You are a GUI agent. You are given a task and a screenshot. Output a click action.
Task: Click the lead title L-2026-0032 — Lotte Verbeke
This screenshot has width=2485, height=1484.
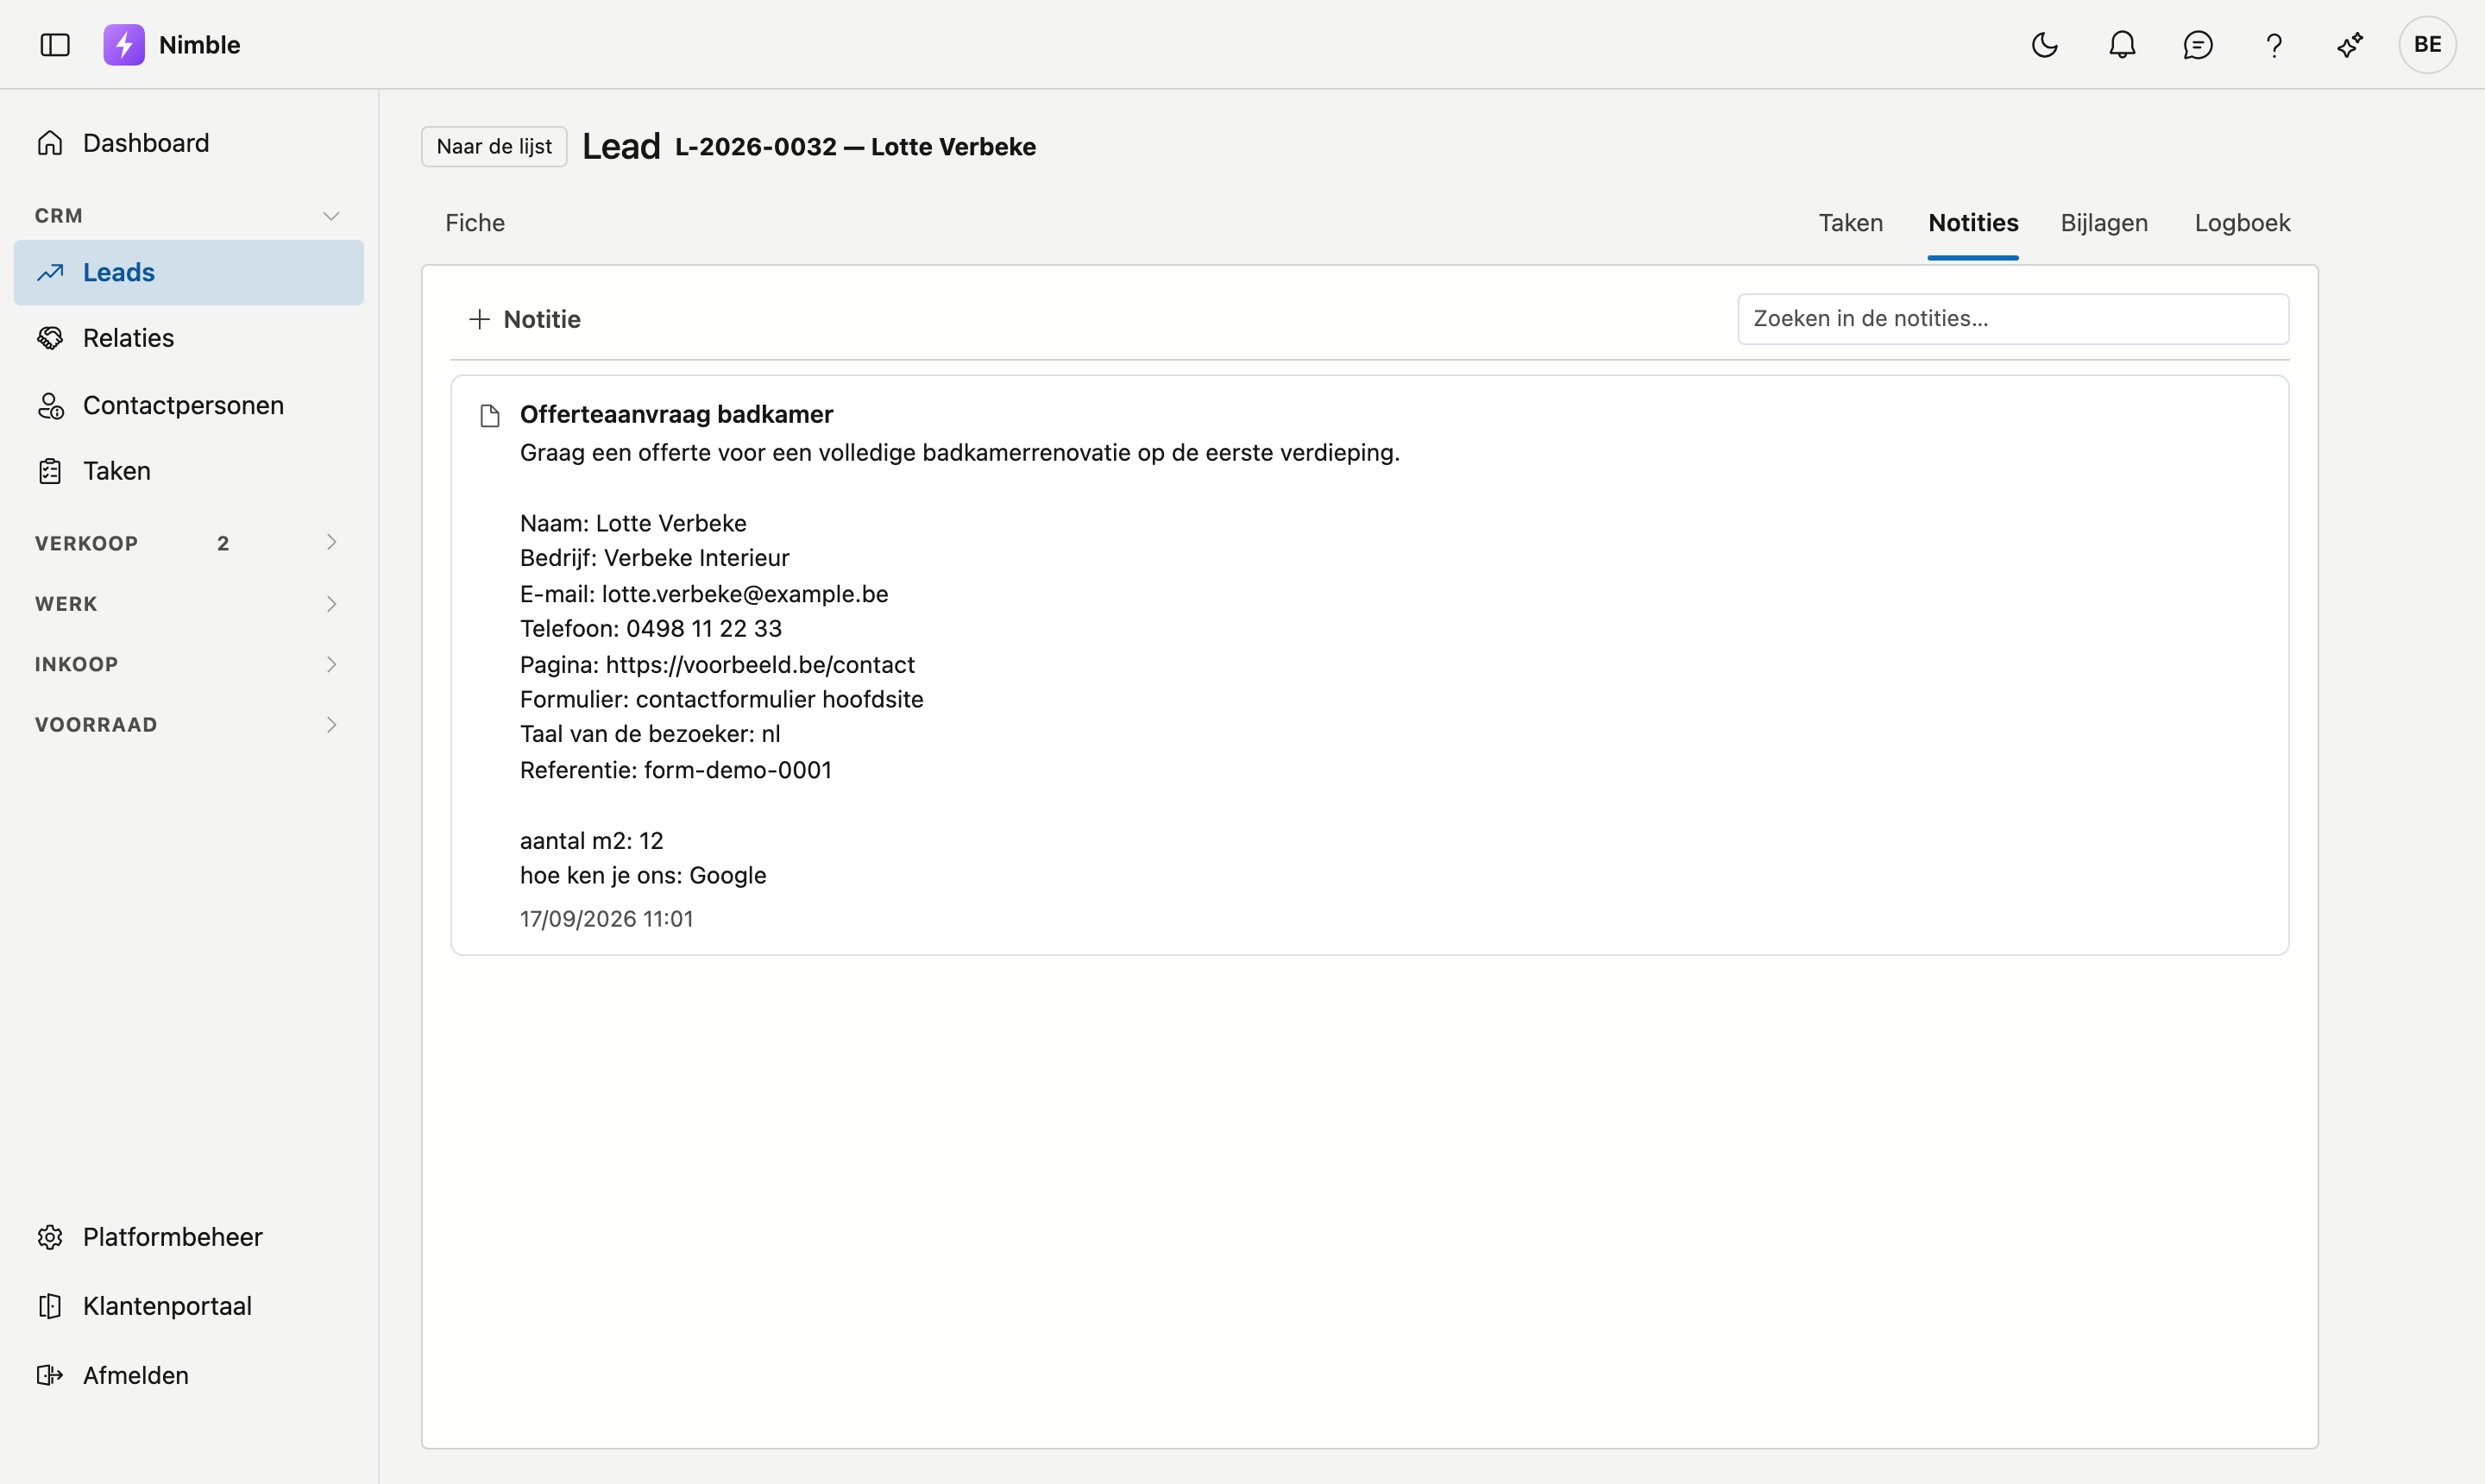[x=855, y=147]
